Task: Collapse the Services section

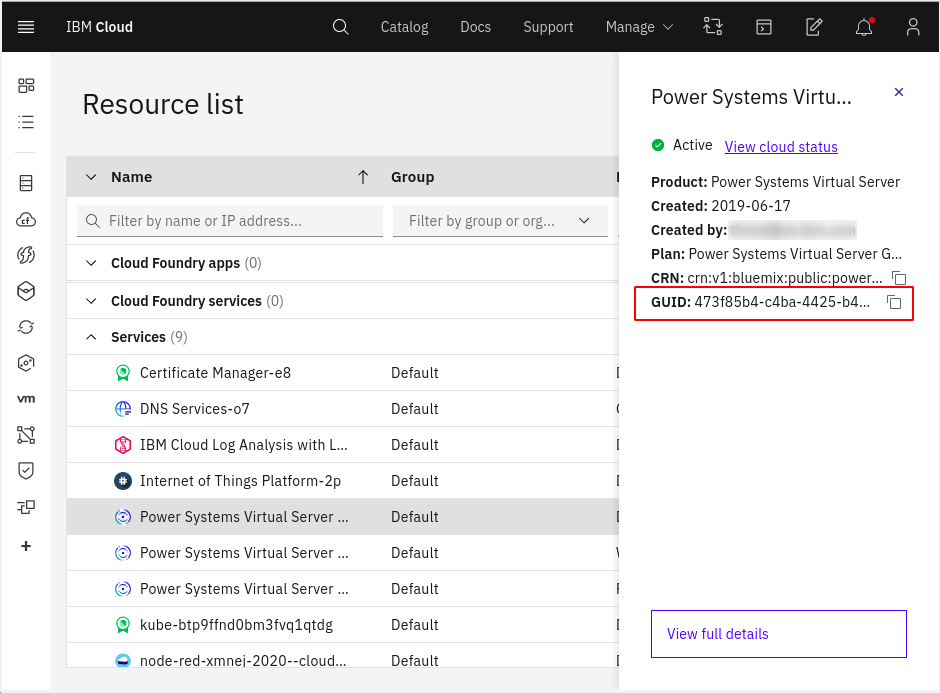Action: (x=92, y=337)
